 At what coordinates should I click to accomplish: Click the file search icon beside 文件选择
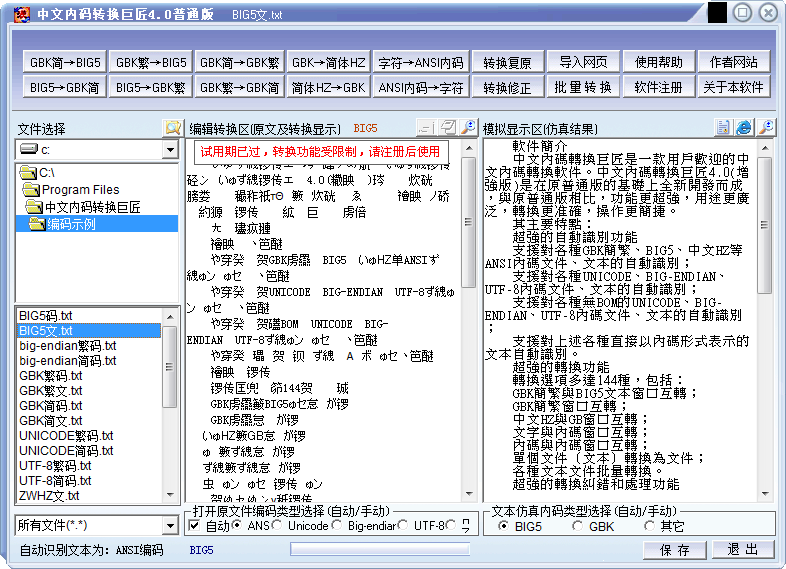[x=172, y=128]
